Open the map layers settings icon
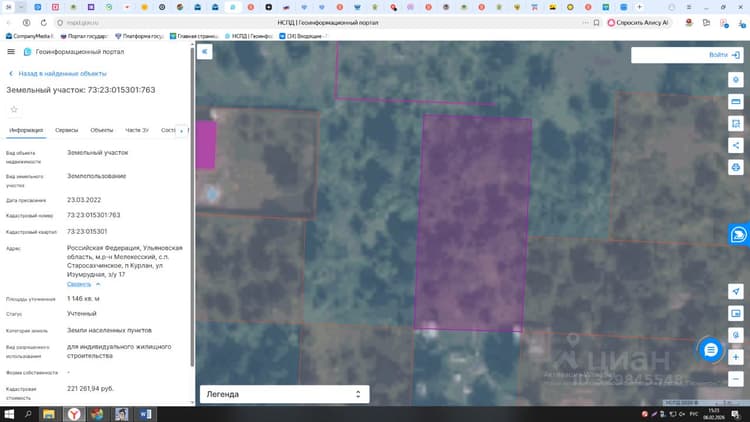750x422 pixels. 736,79
